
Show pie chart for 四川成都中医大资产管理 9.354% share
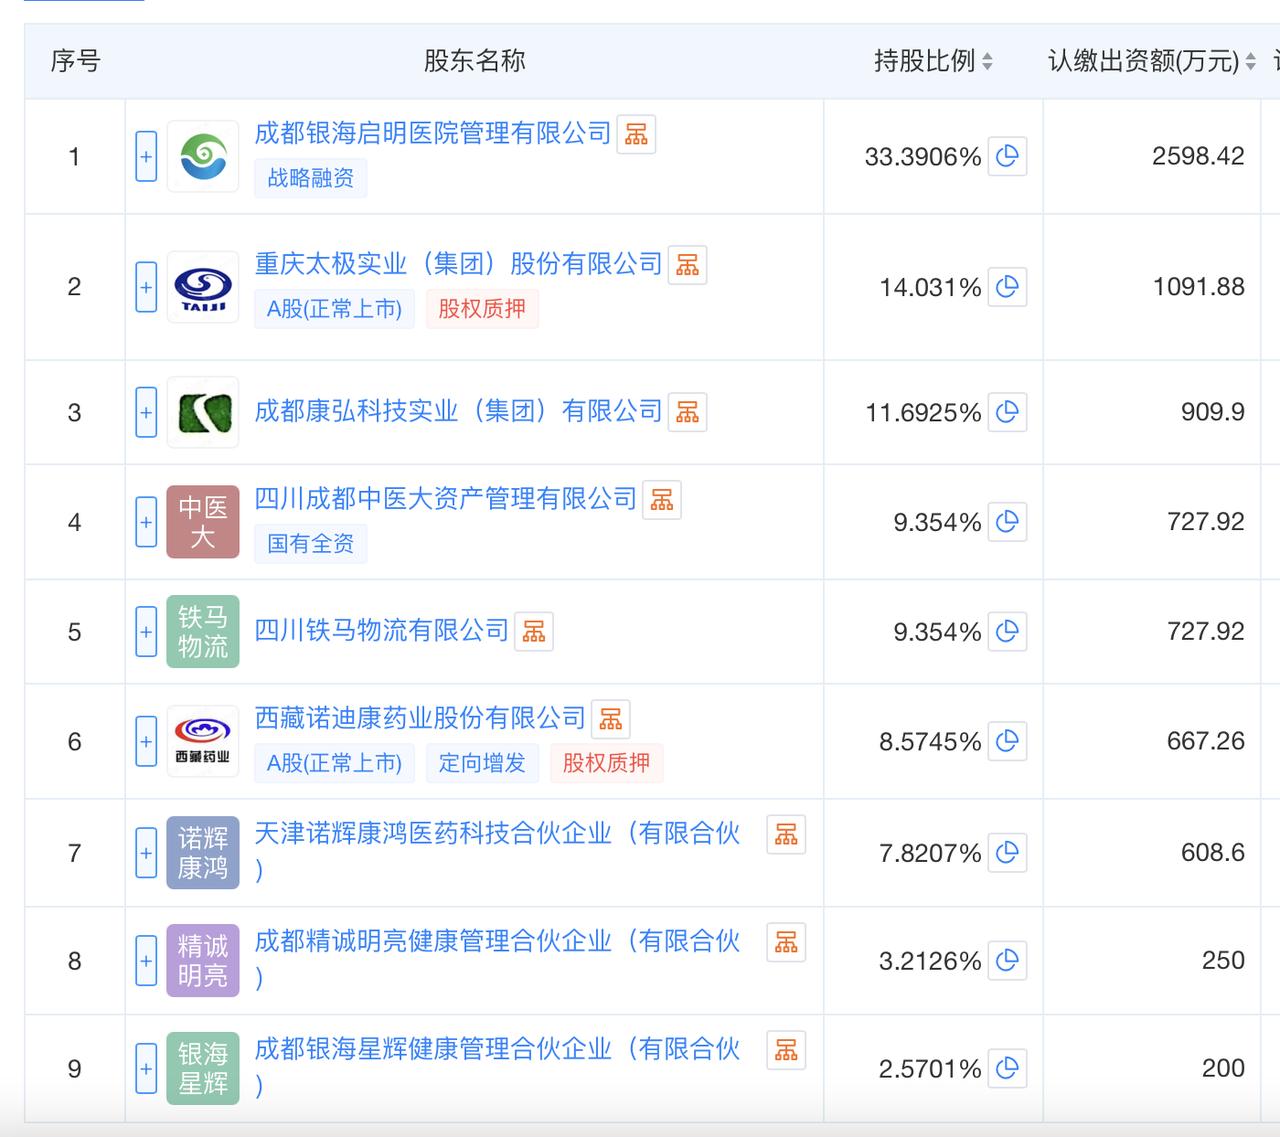[1007, 522]
